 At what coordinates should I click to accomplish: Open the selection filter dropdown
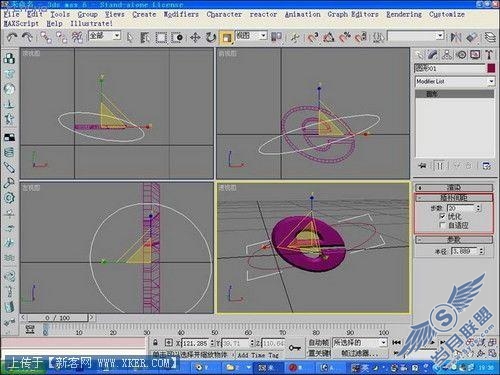(104, 35)
